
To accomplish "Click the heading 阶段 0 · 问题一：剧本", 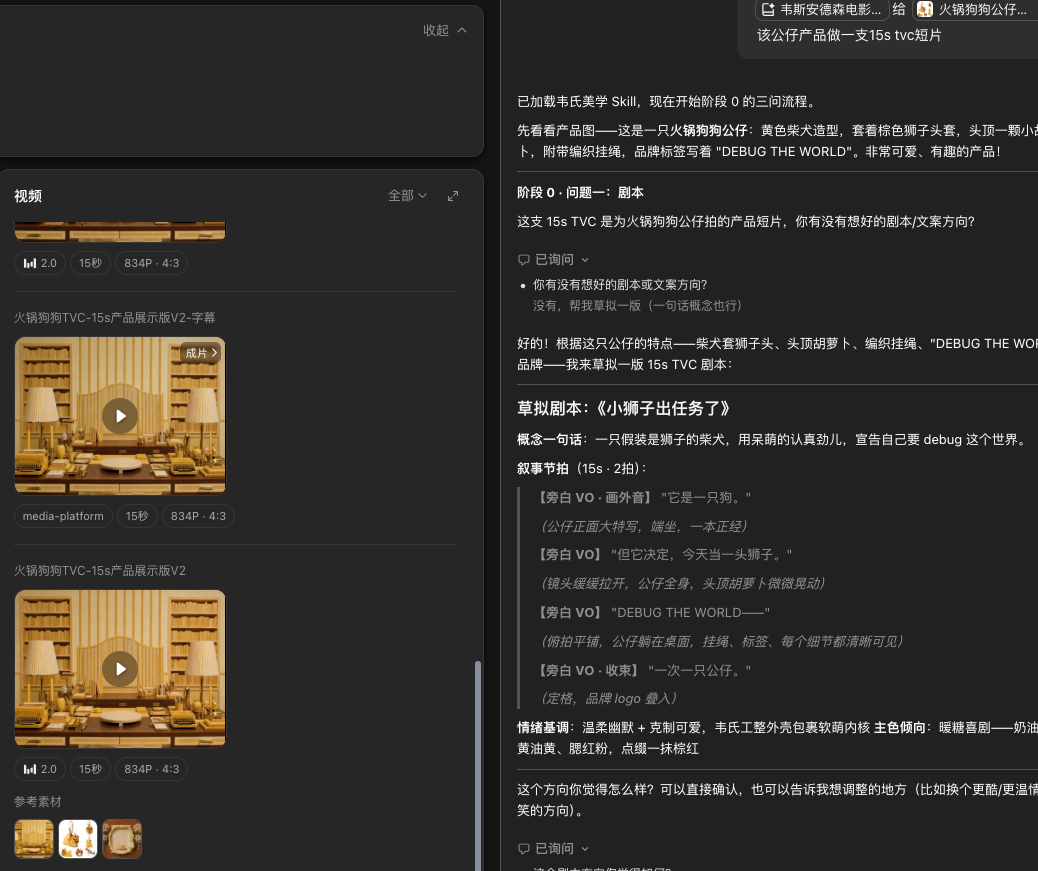I will click(581, 193).
